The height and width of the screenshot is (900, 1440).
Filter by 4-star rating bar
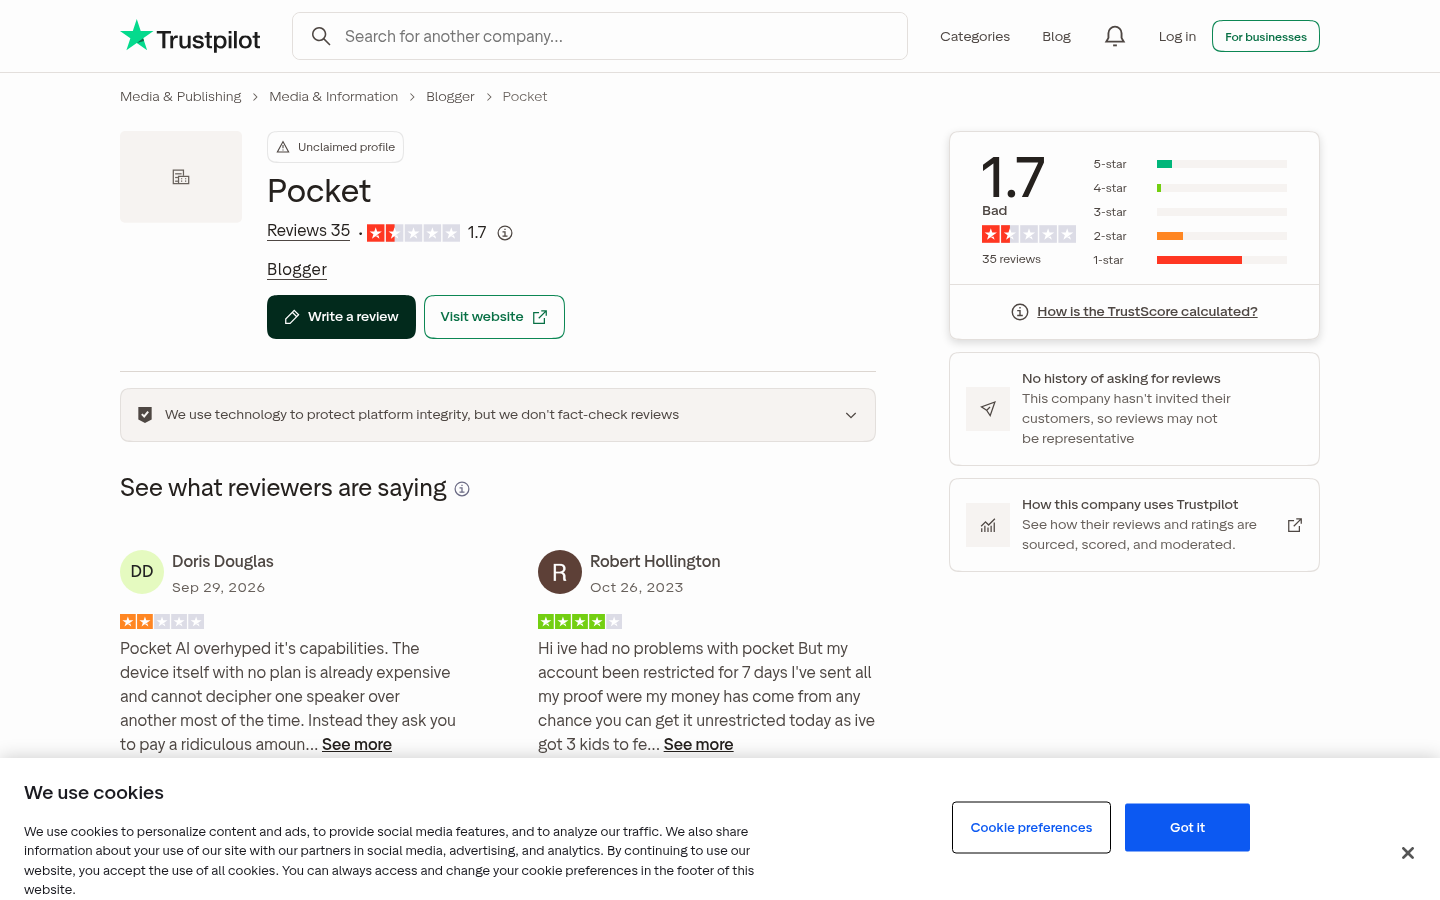point(1190,188)
